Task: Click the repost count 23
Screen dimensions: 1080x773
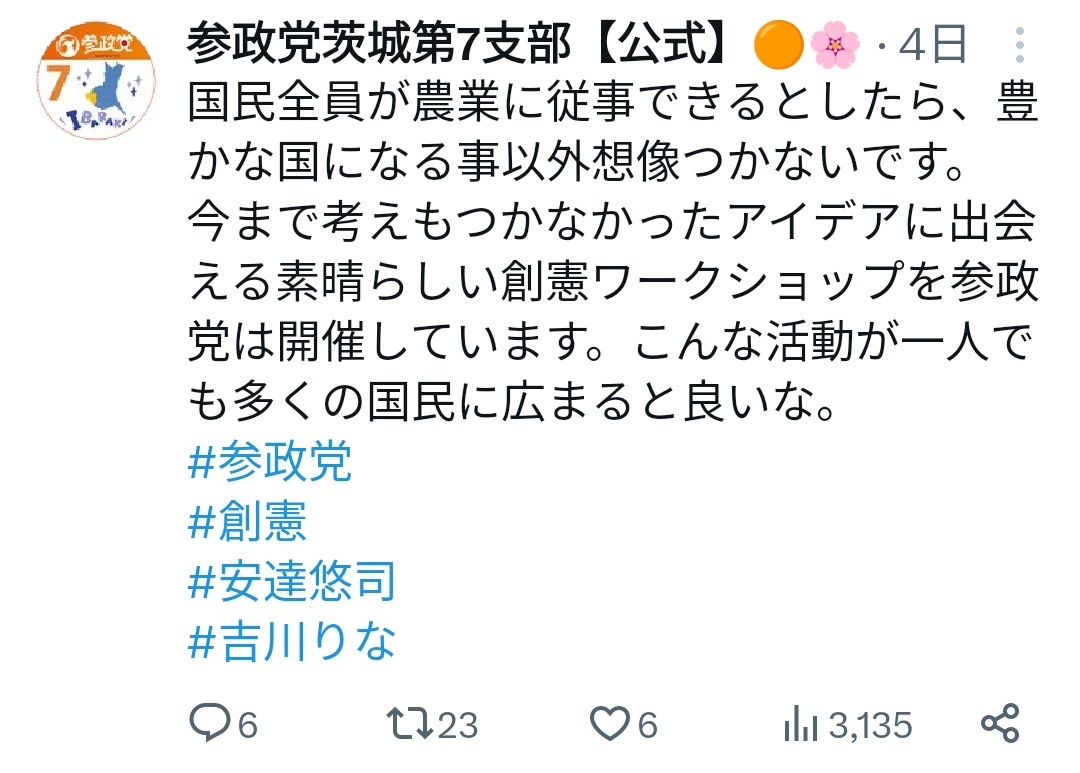Action: (x=457, y=725)
